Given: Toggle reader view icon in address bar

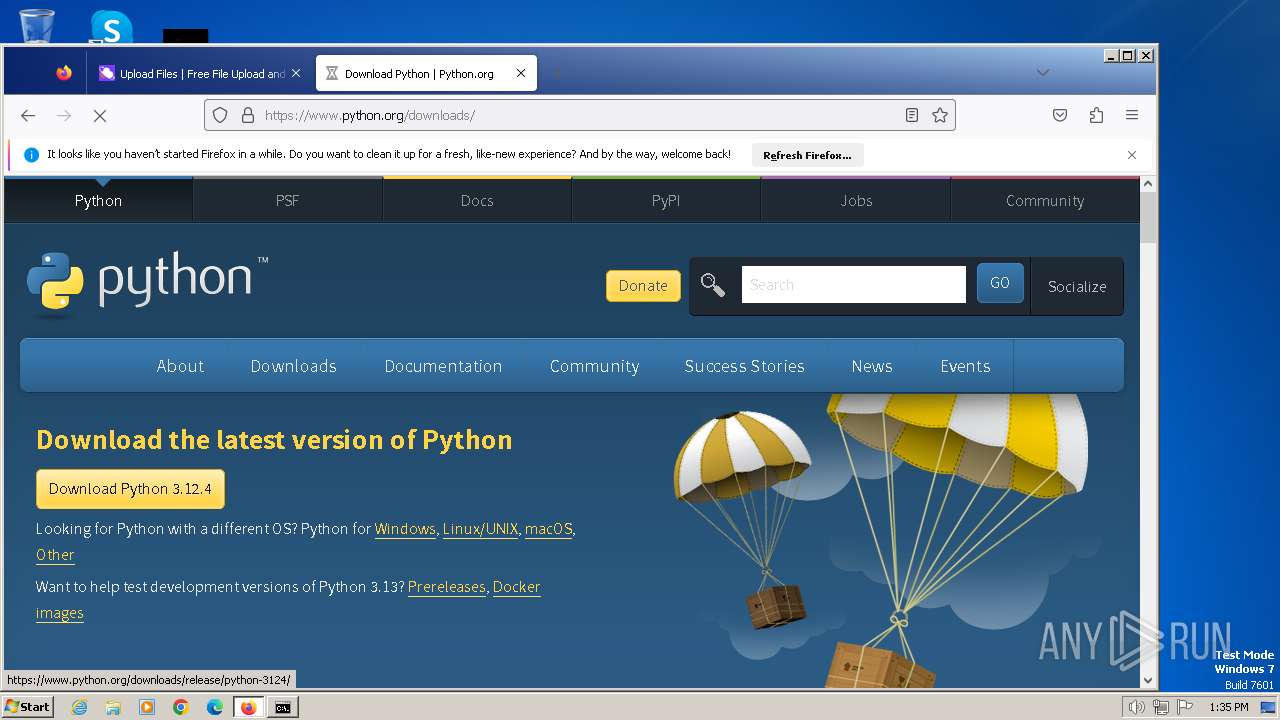Looking at the screenshot, I should [911, 115].
